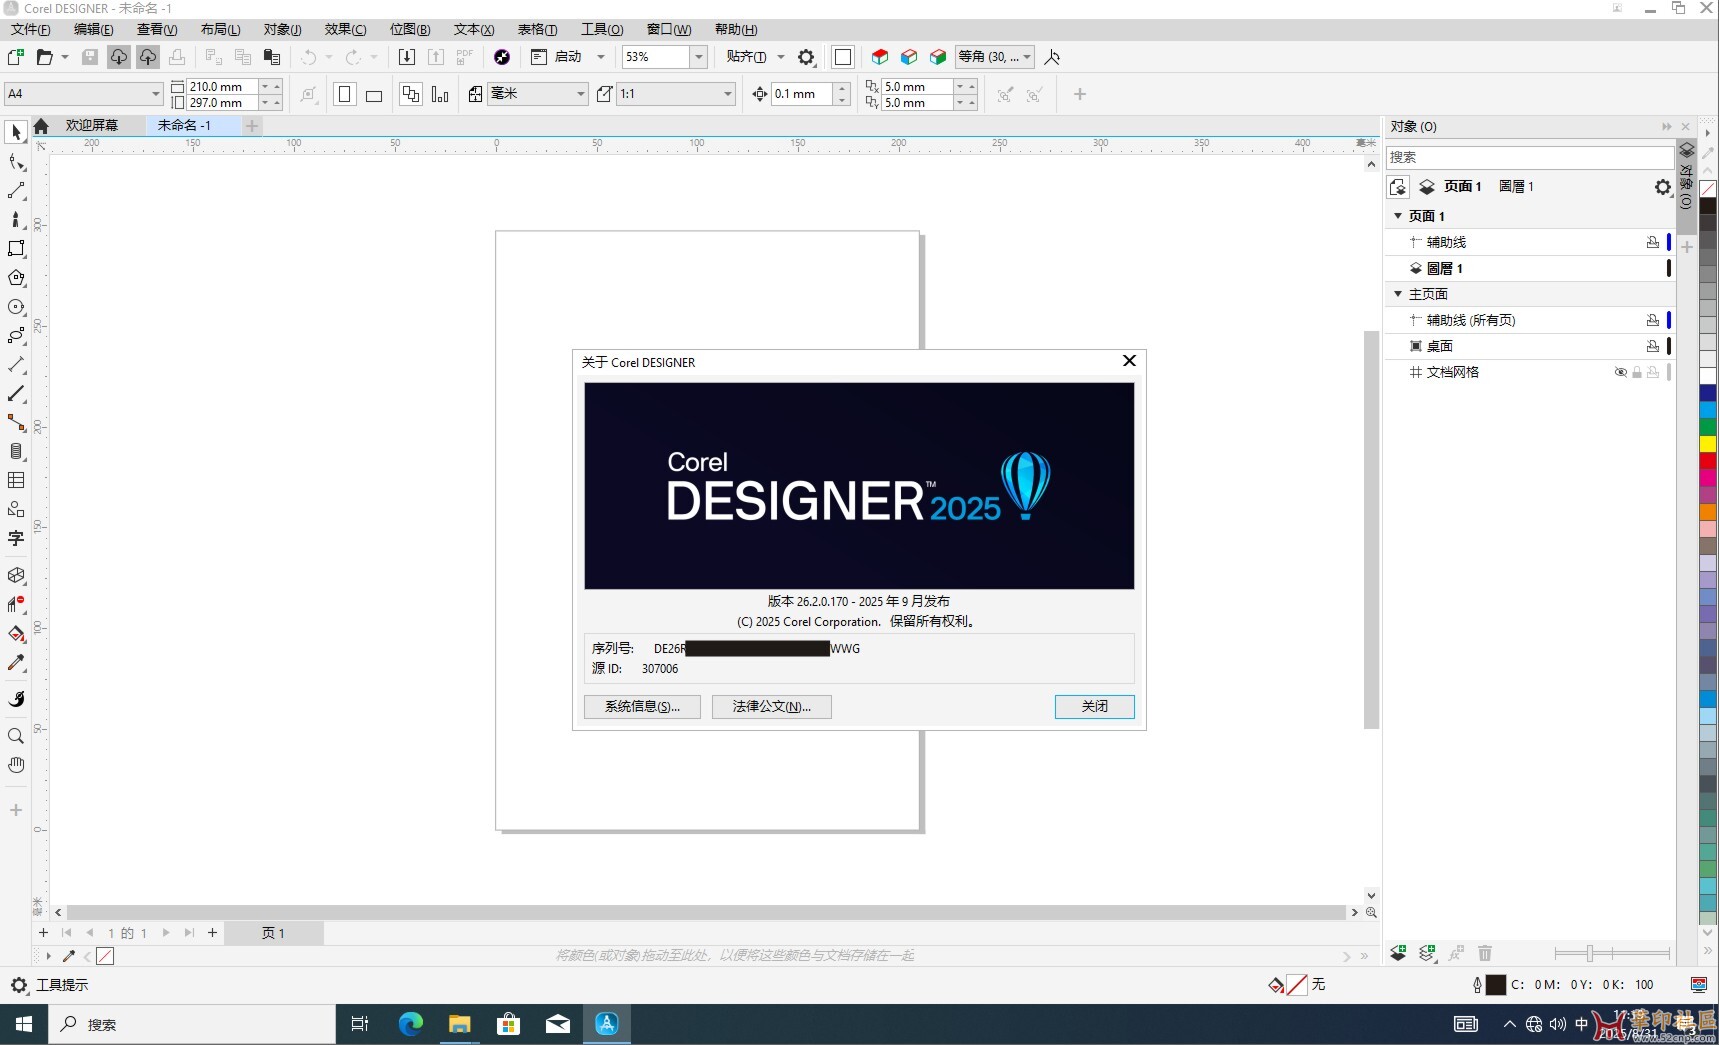Set portrait page orientation
Viewport: 1719px width, 1045px height.
pyautogui.click(x=345, y=94)
